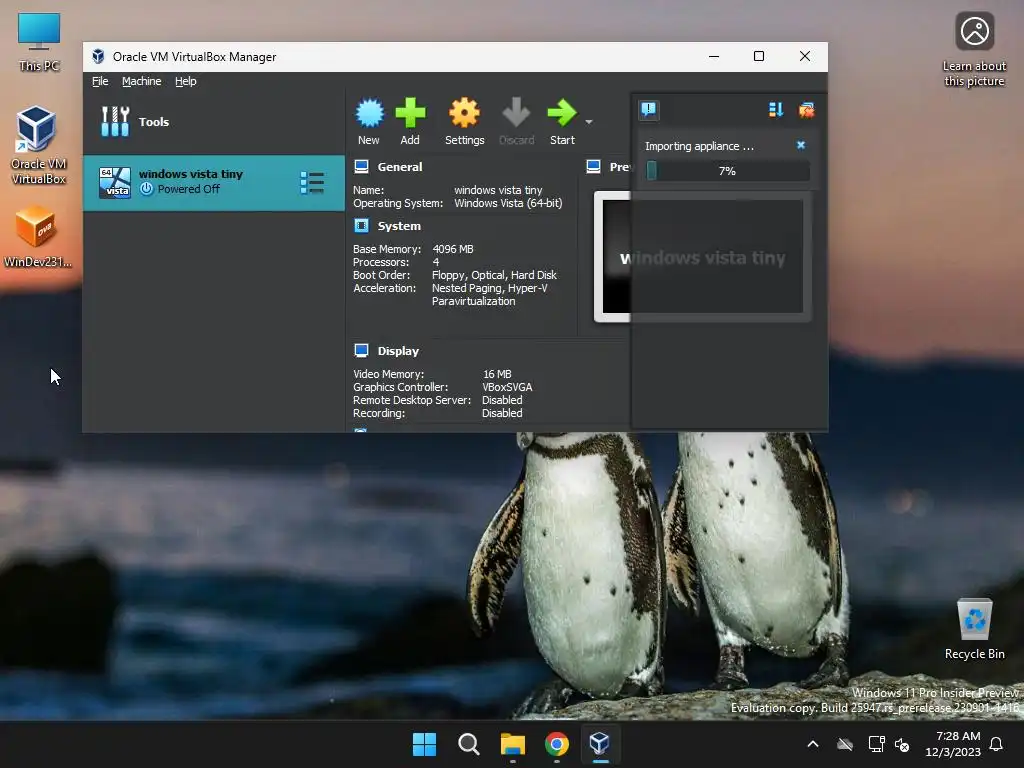1024x768 pixels.
Task: Select windows vista tiny VM entry
Action: pyautogui.click(x=214, y=182)
